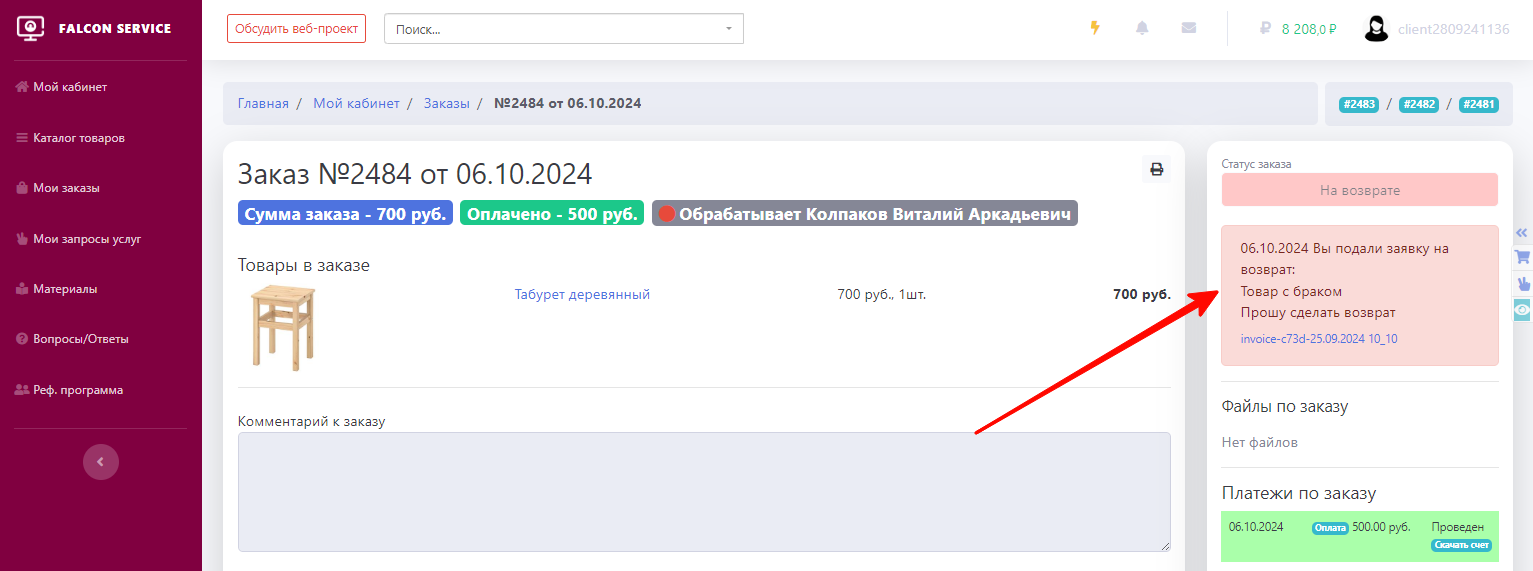Open Табурет деревянный product link
The width and height of the screenshot is (1533, 571).
tap(582, 294)
